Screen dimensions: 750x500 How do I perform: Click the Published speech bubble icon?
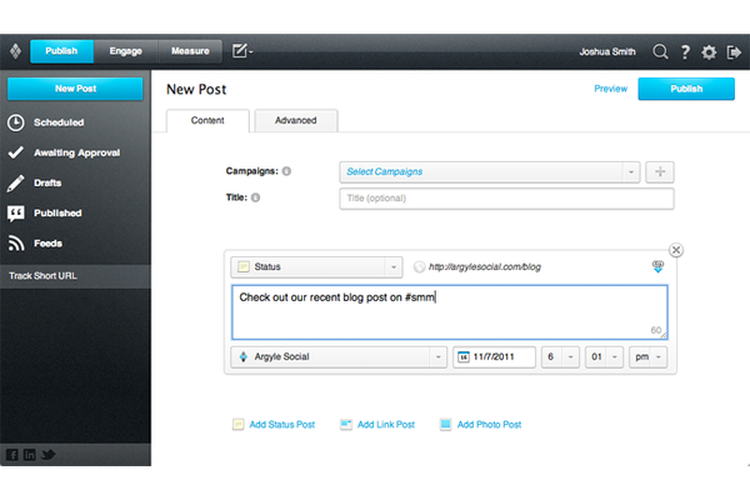[16, 213]
